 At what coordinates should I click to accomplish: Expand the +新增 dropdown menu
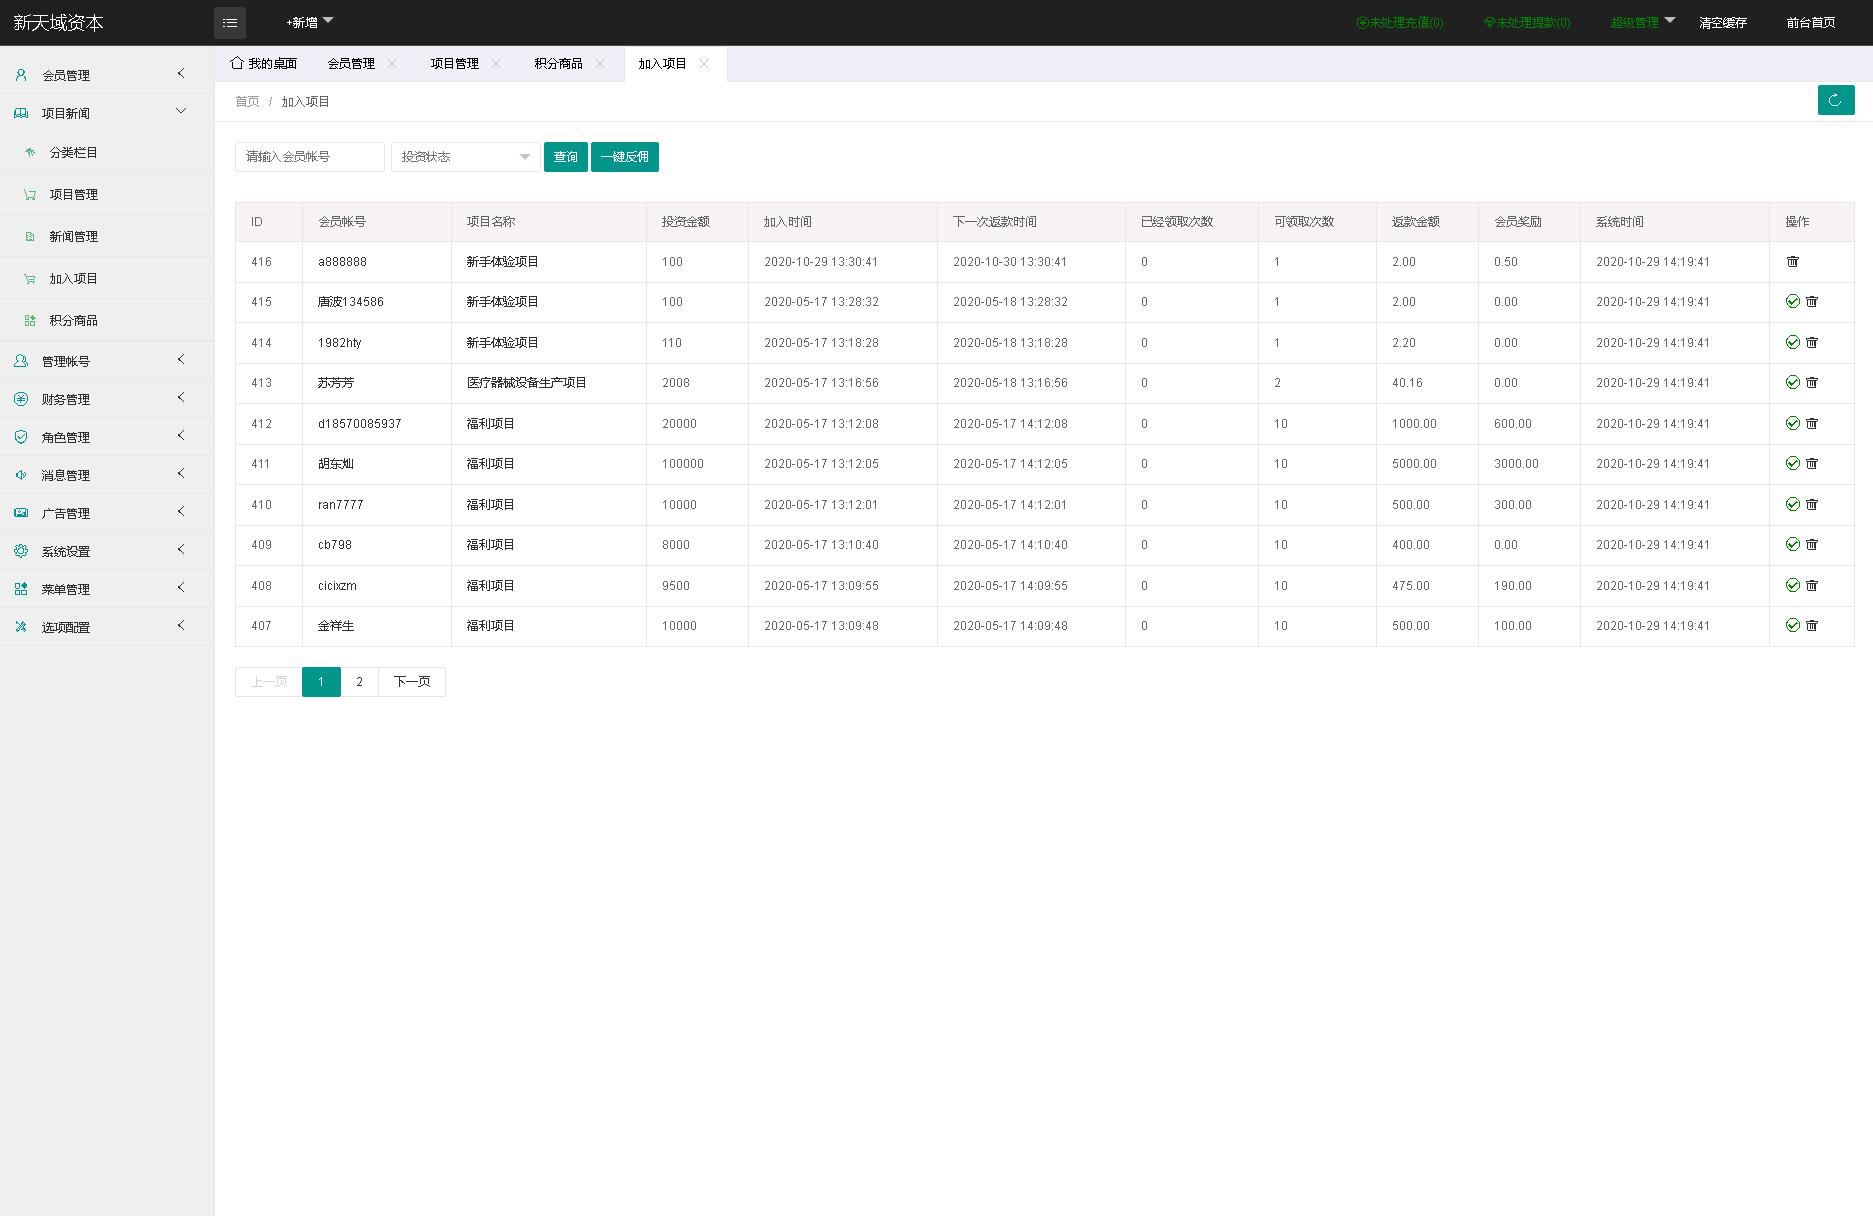[x=309, y=22]
